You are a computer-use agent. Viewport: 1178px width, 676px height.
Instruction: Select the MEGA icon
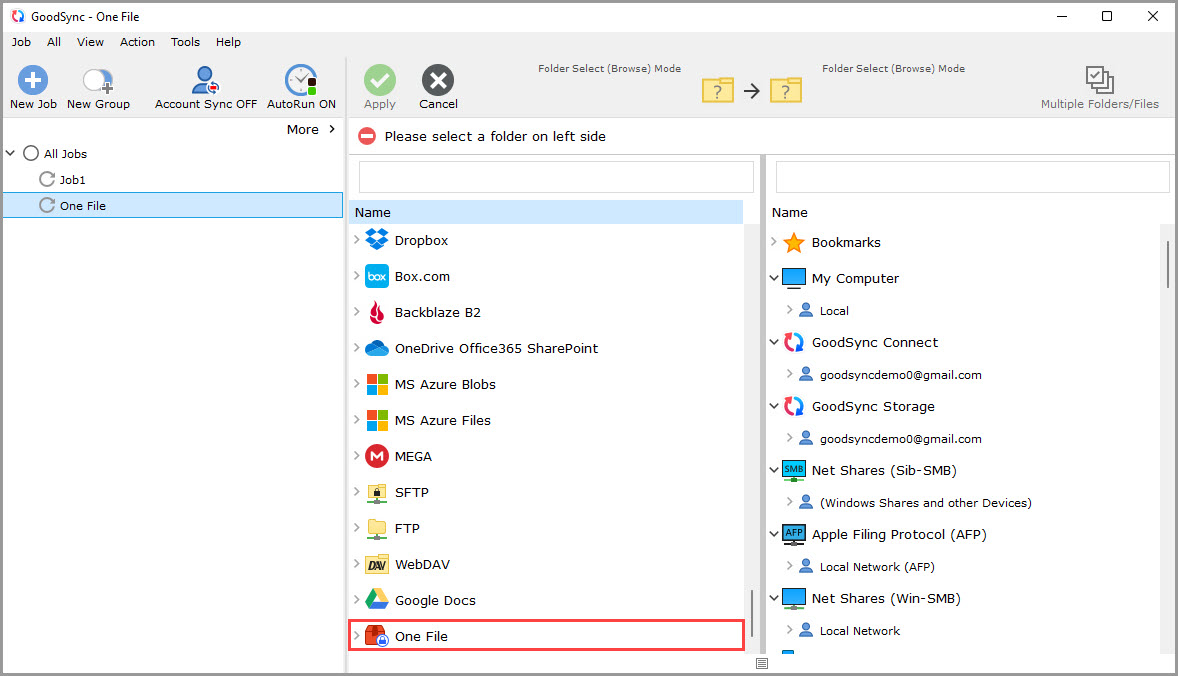376,457
